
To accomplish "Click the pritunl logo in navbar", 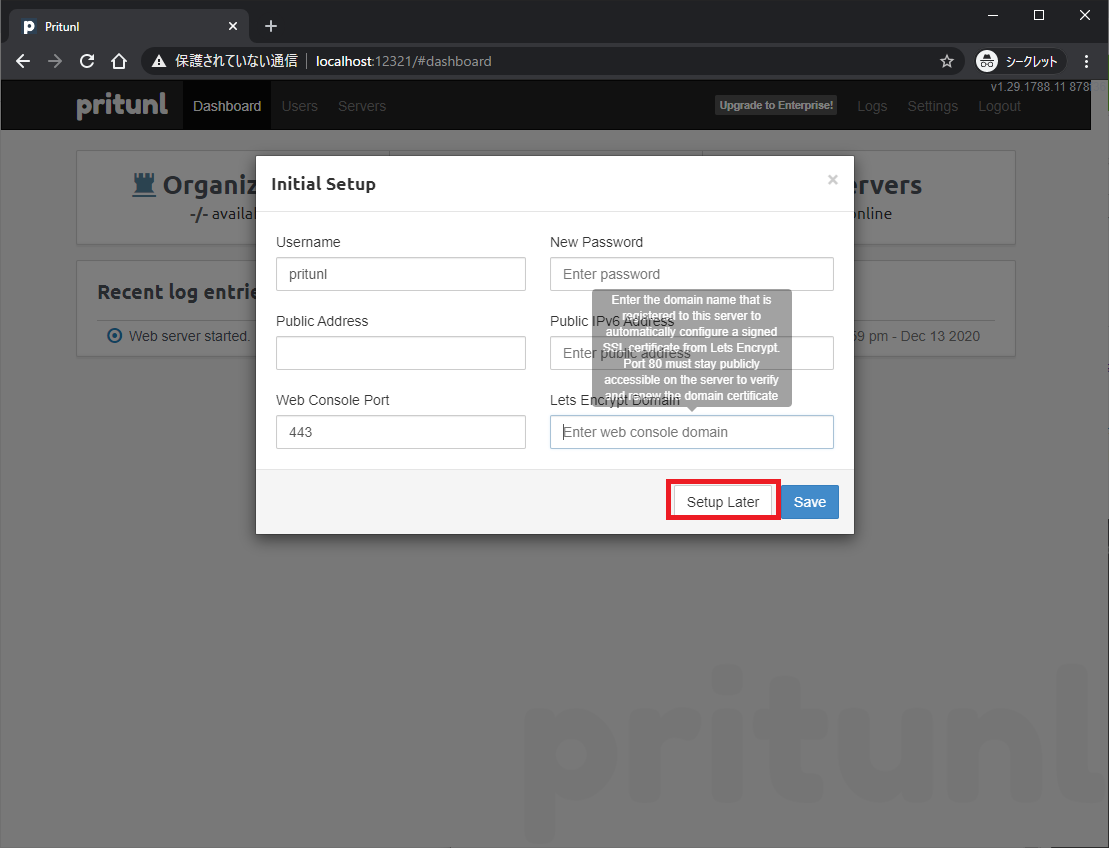I will (x=122, y=105).
